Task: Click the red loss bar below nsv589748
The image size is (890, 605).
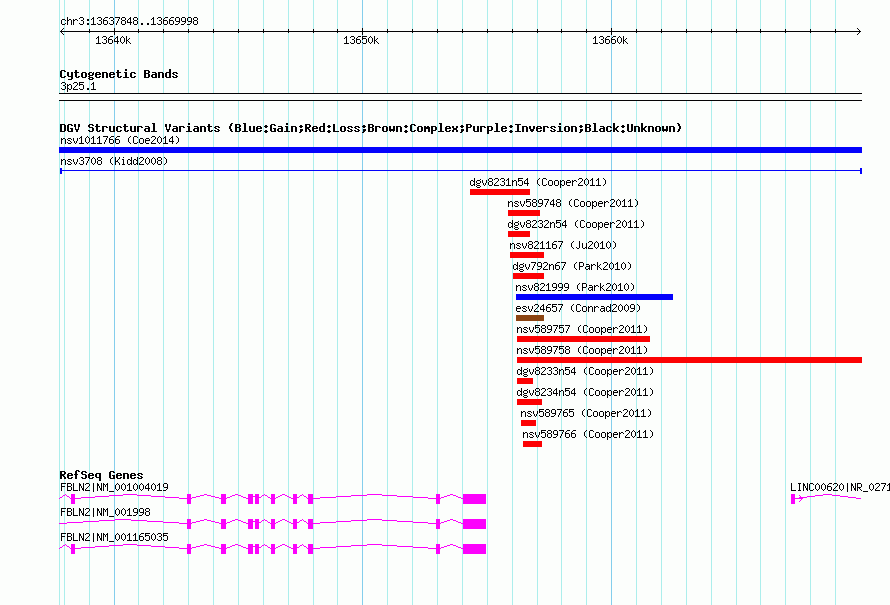Action: pyautogui.click(x=523, y=213)
